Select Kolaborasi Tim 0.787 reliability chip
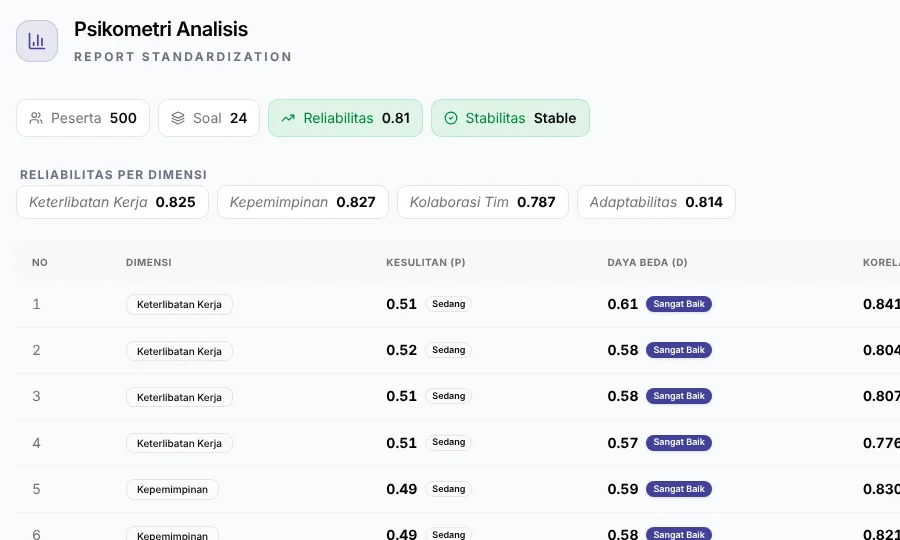This screenshot has height=540, width=900. (x=483, y=202)
